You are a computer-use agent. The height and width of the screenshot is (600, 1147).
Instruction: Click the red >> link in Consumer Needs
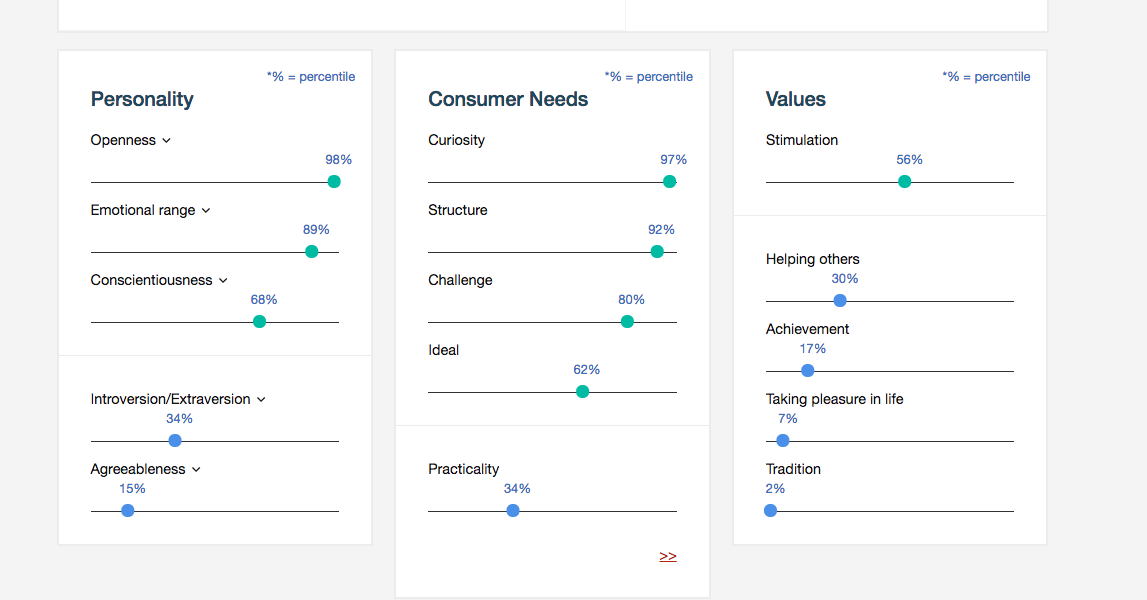(668, 556)
